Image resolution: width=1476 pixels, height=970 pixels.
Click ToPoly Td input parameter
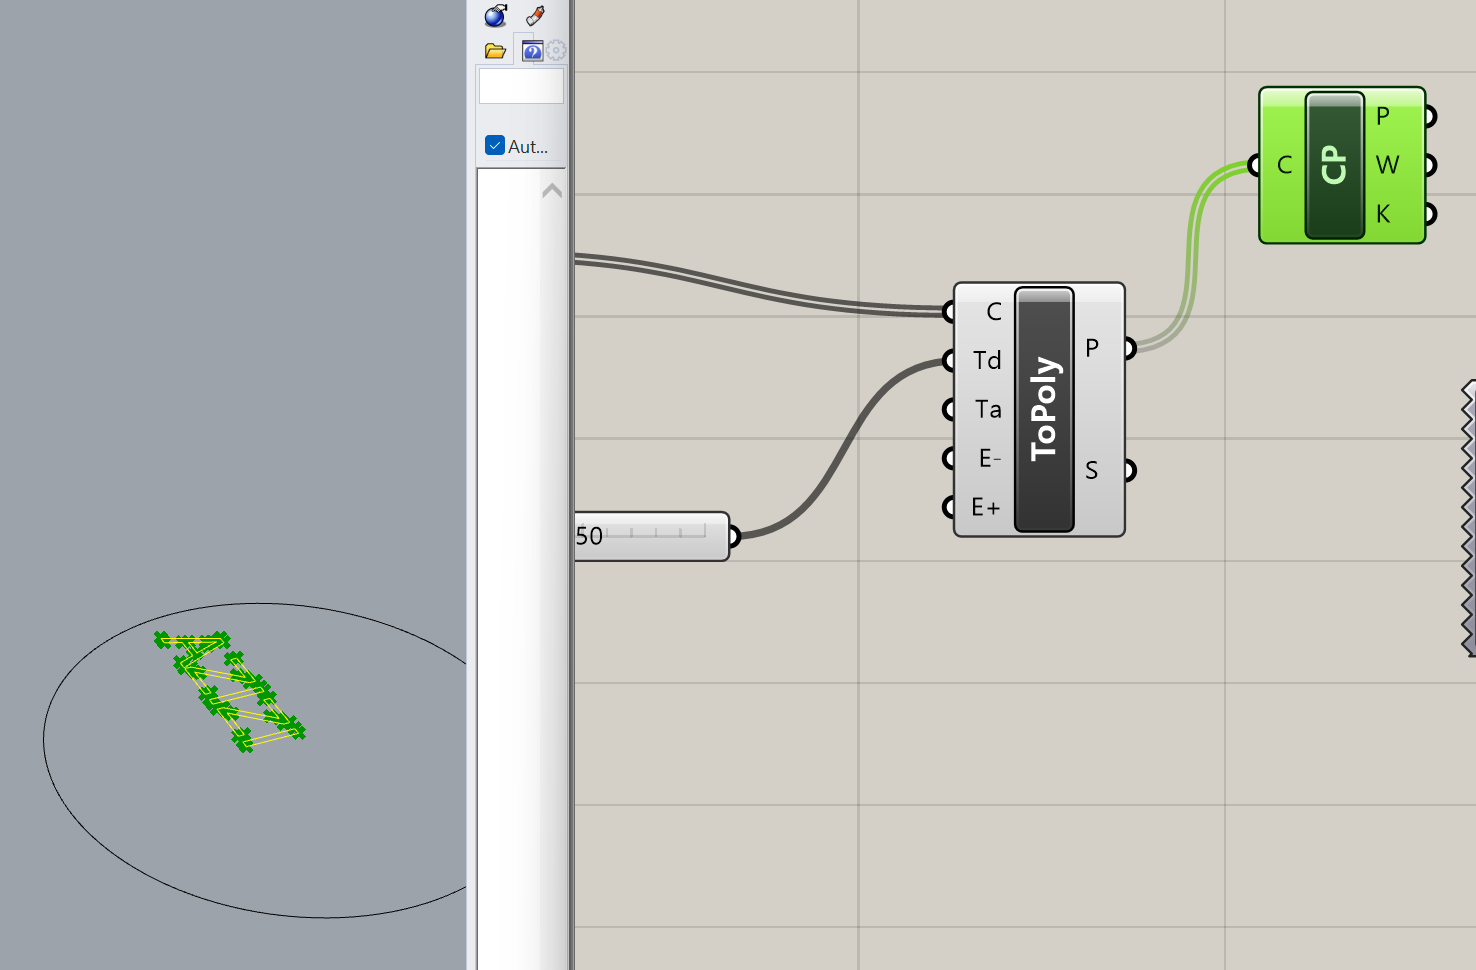click(x=986, y=360)
